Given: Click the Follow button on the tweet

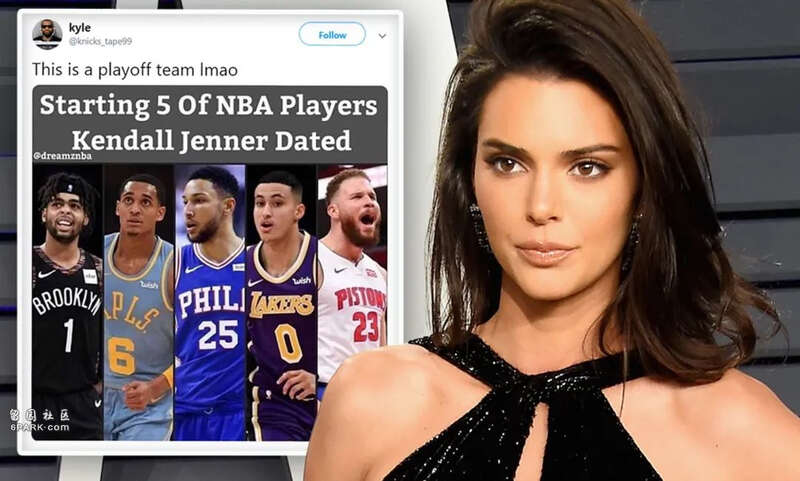Looking at the screenshot, I should pyautogui.click(x=332, y=35).
